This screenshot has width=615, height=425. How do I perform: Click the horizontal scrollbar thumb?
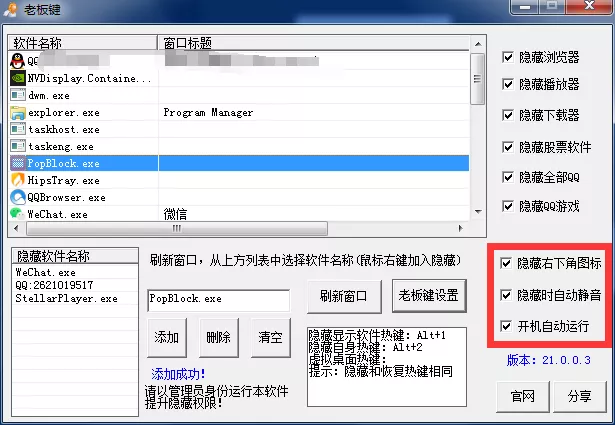(176, 228)
